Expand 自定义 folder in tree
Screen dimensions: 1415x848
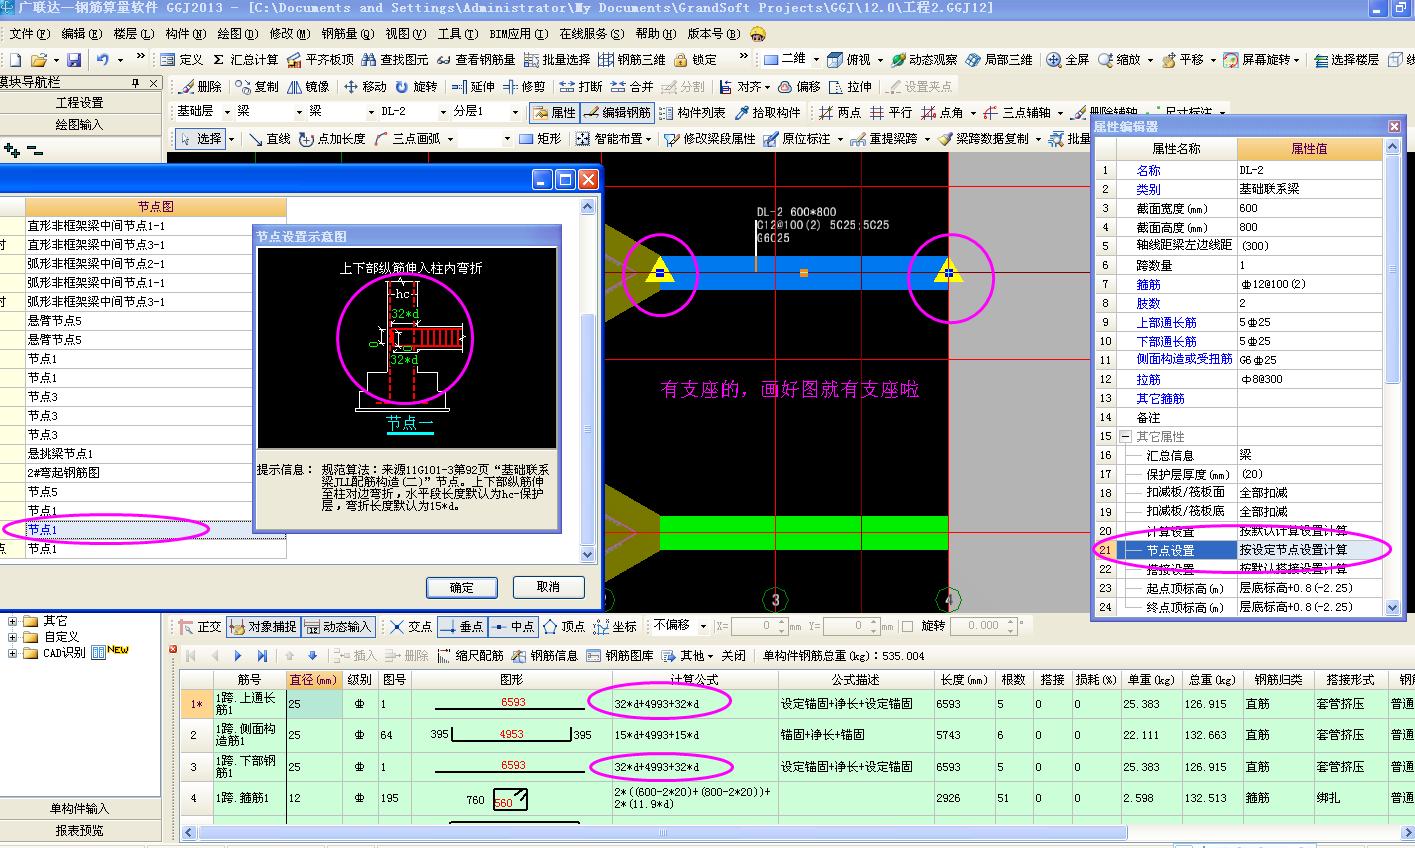click(x=13, y=637)
